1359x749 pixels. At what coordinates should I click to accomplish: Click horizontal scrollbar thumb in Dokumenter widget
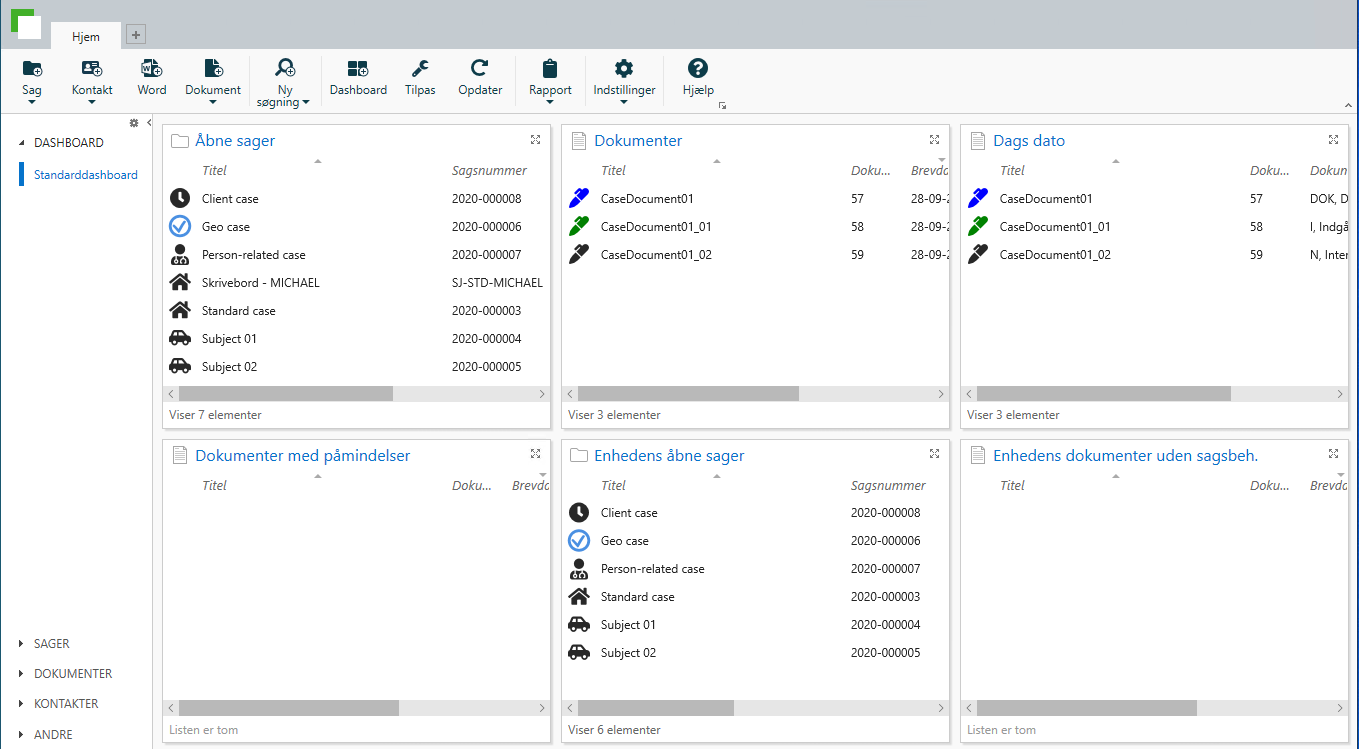click(688, 394)
